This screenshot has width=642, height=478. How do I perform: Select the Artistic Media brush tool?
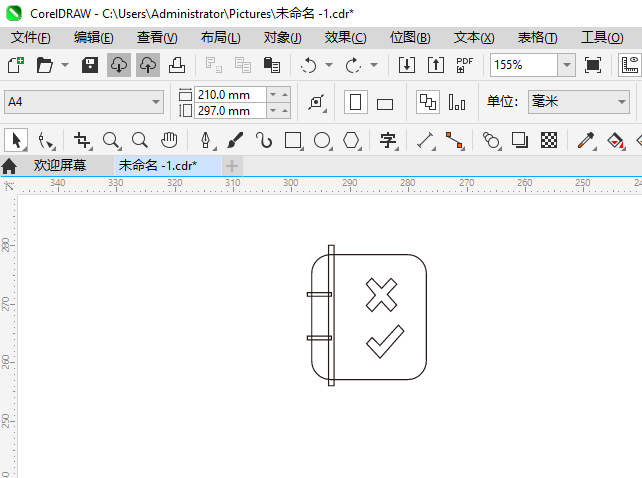[x=235, y=140]
